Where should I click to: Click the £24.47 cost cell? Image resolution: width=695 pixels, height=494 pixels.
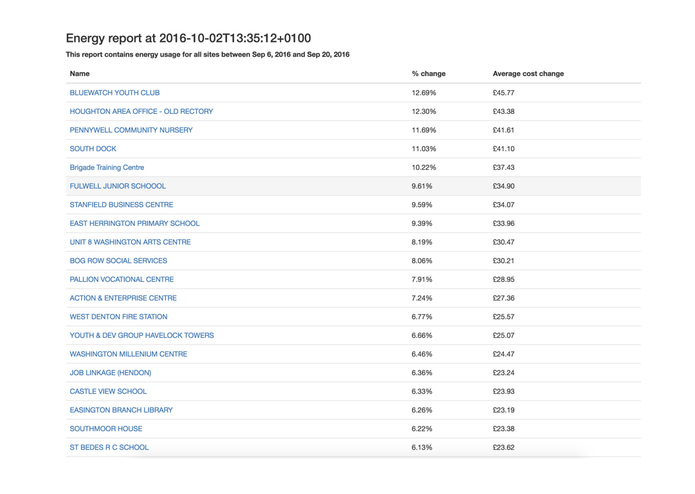pyautogui.click(x=503, y=354)
